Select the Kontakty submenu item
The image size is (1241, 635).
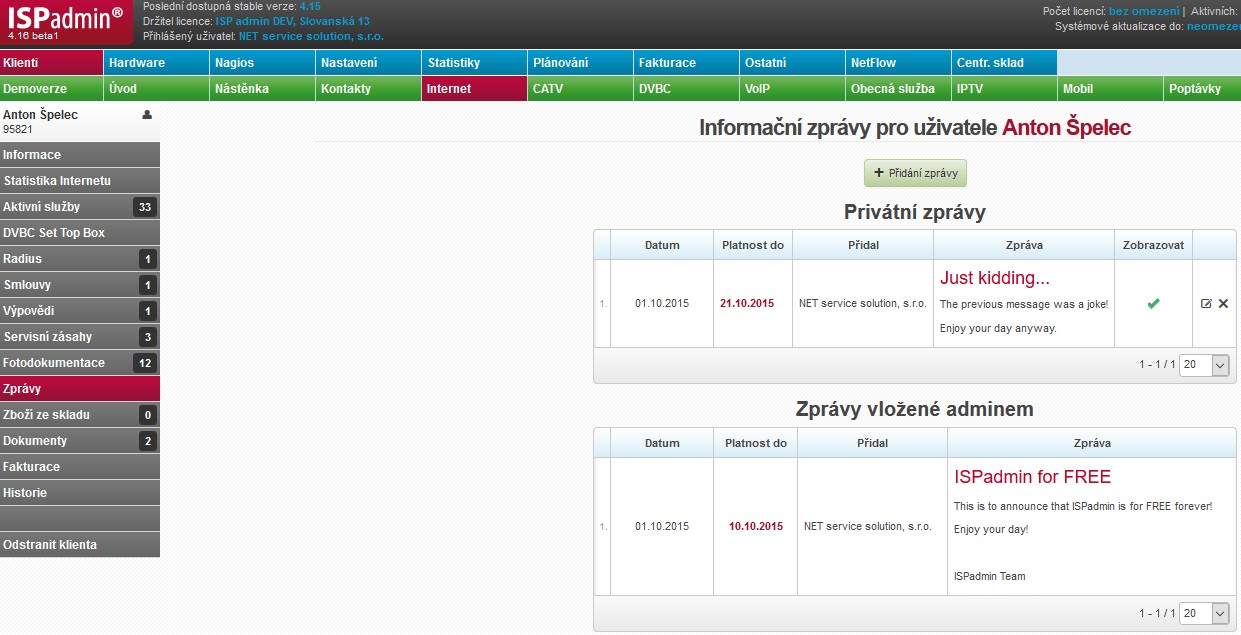[369, 88]
